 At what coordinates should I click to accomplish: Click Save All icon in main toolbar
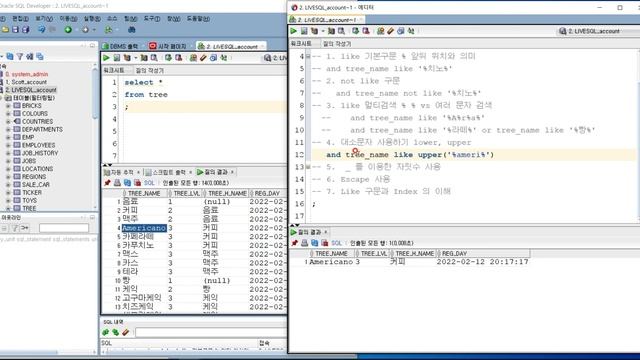coord(25,30)
